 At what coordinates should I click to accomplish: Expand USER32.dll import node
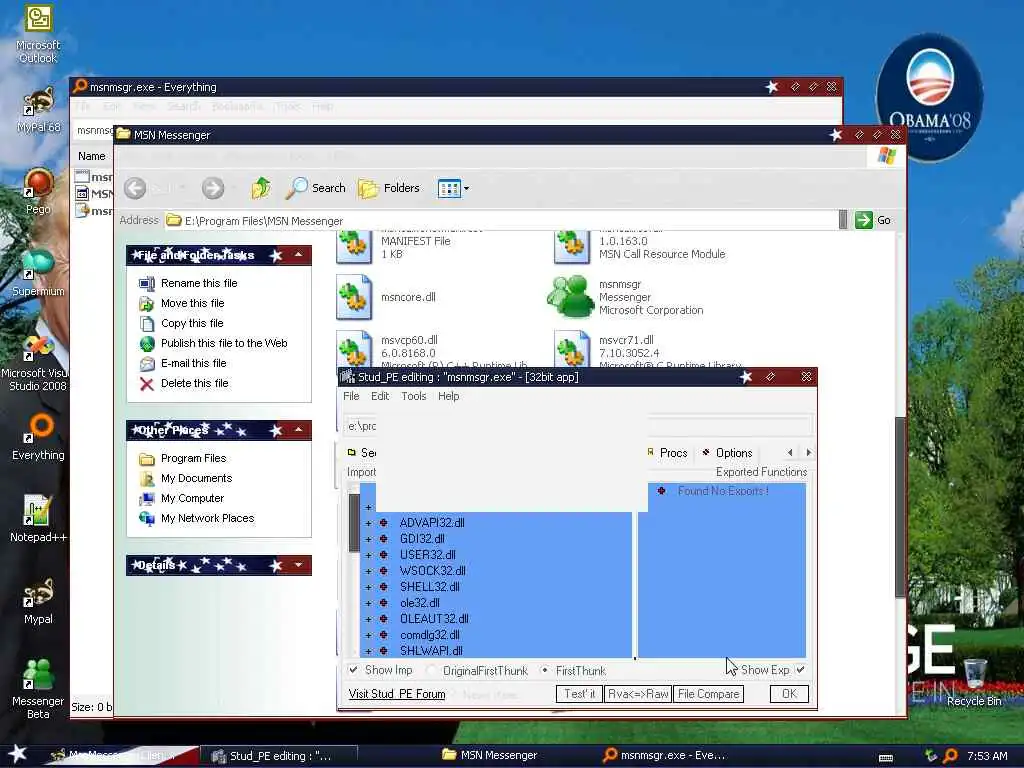pos(368,555)
